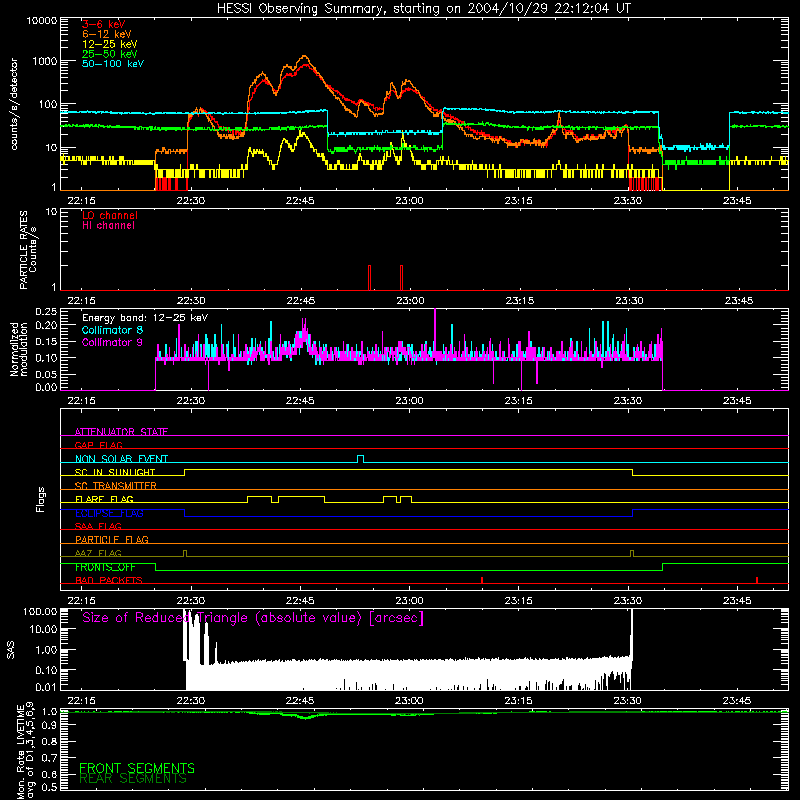Click the first red particle spike near 22:55
Screen dimensions: 800x800
369,278
